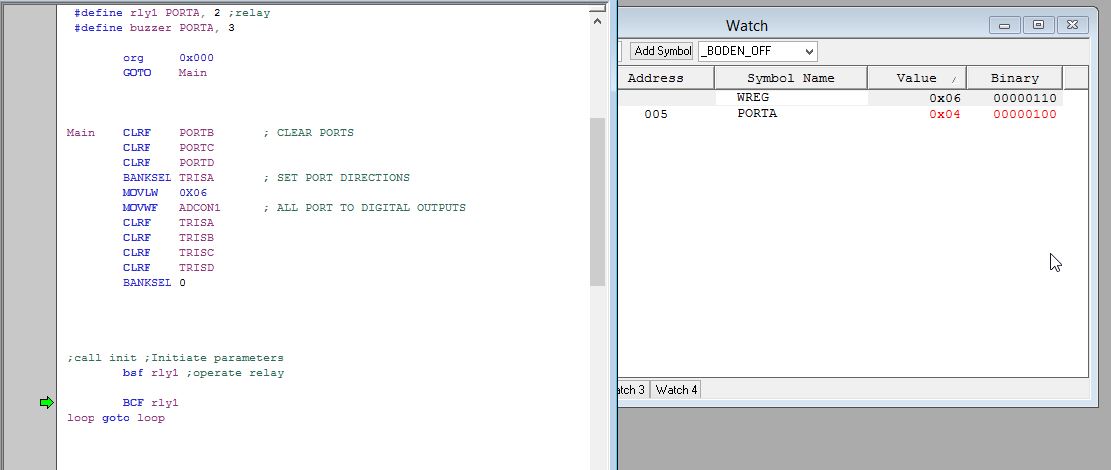Click the PORTA address 005 cell
Viewport: 1111px width, 470px height.
coord(655,114)
